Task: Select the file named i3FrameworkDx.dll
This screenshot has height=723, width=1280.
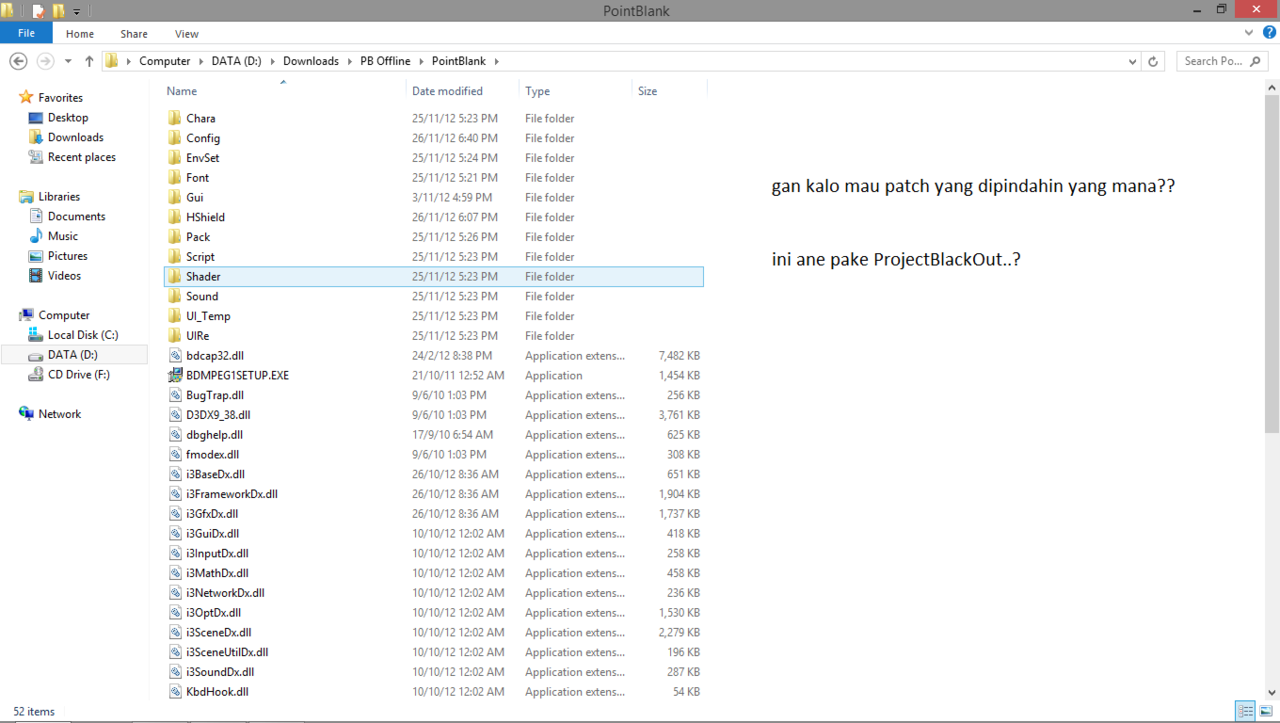Action: 232,494
